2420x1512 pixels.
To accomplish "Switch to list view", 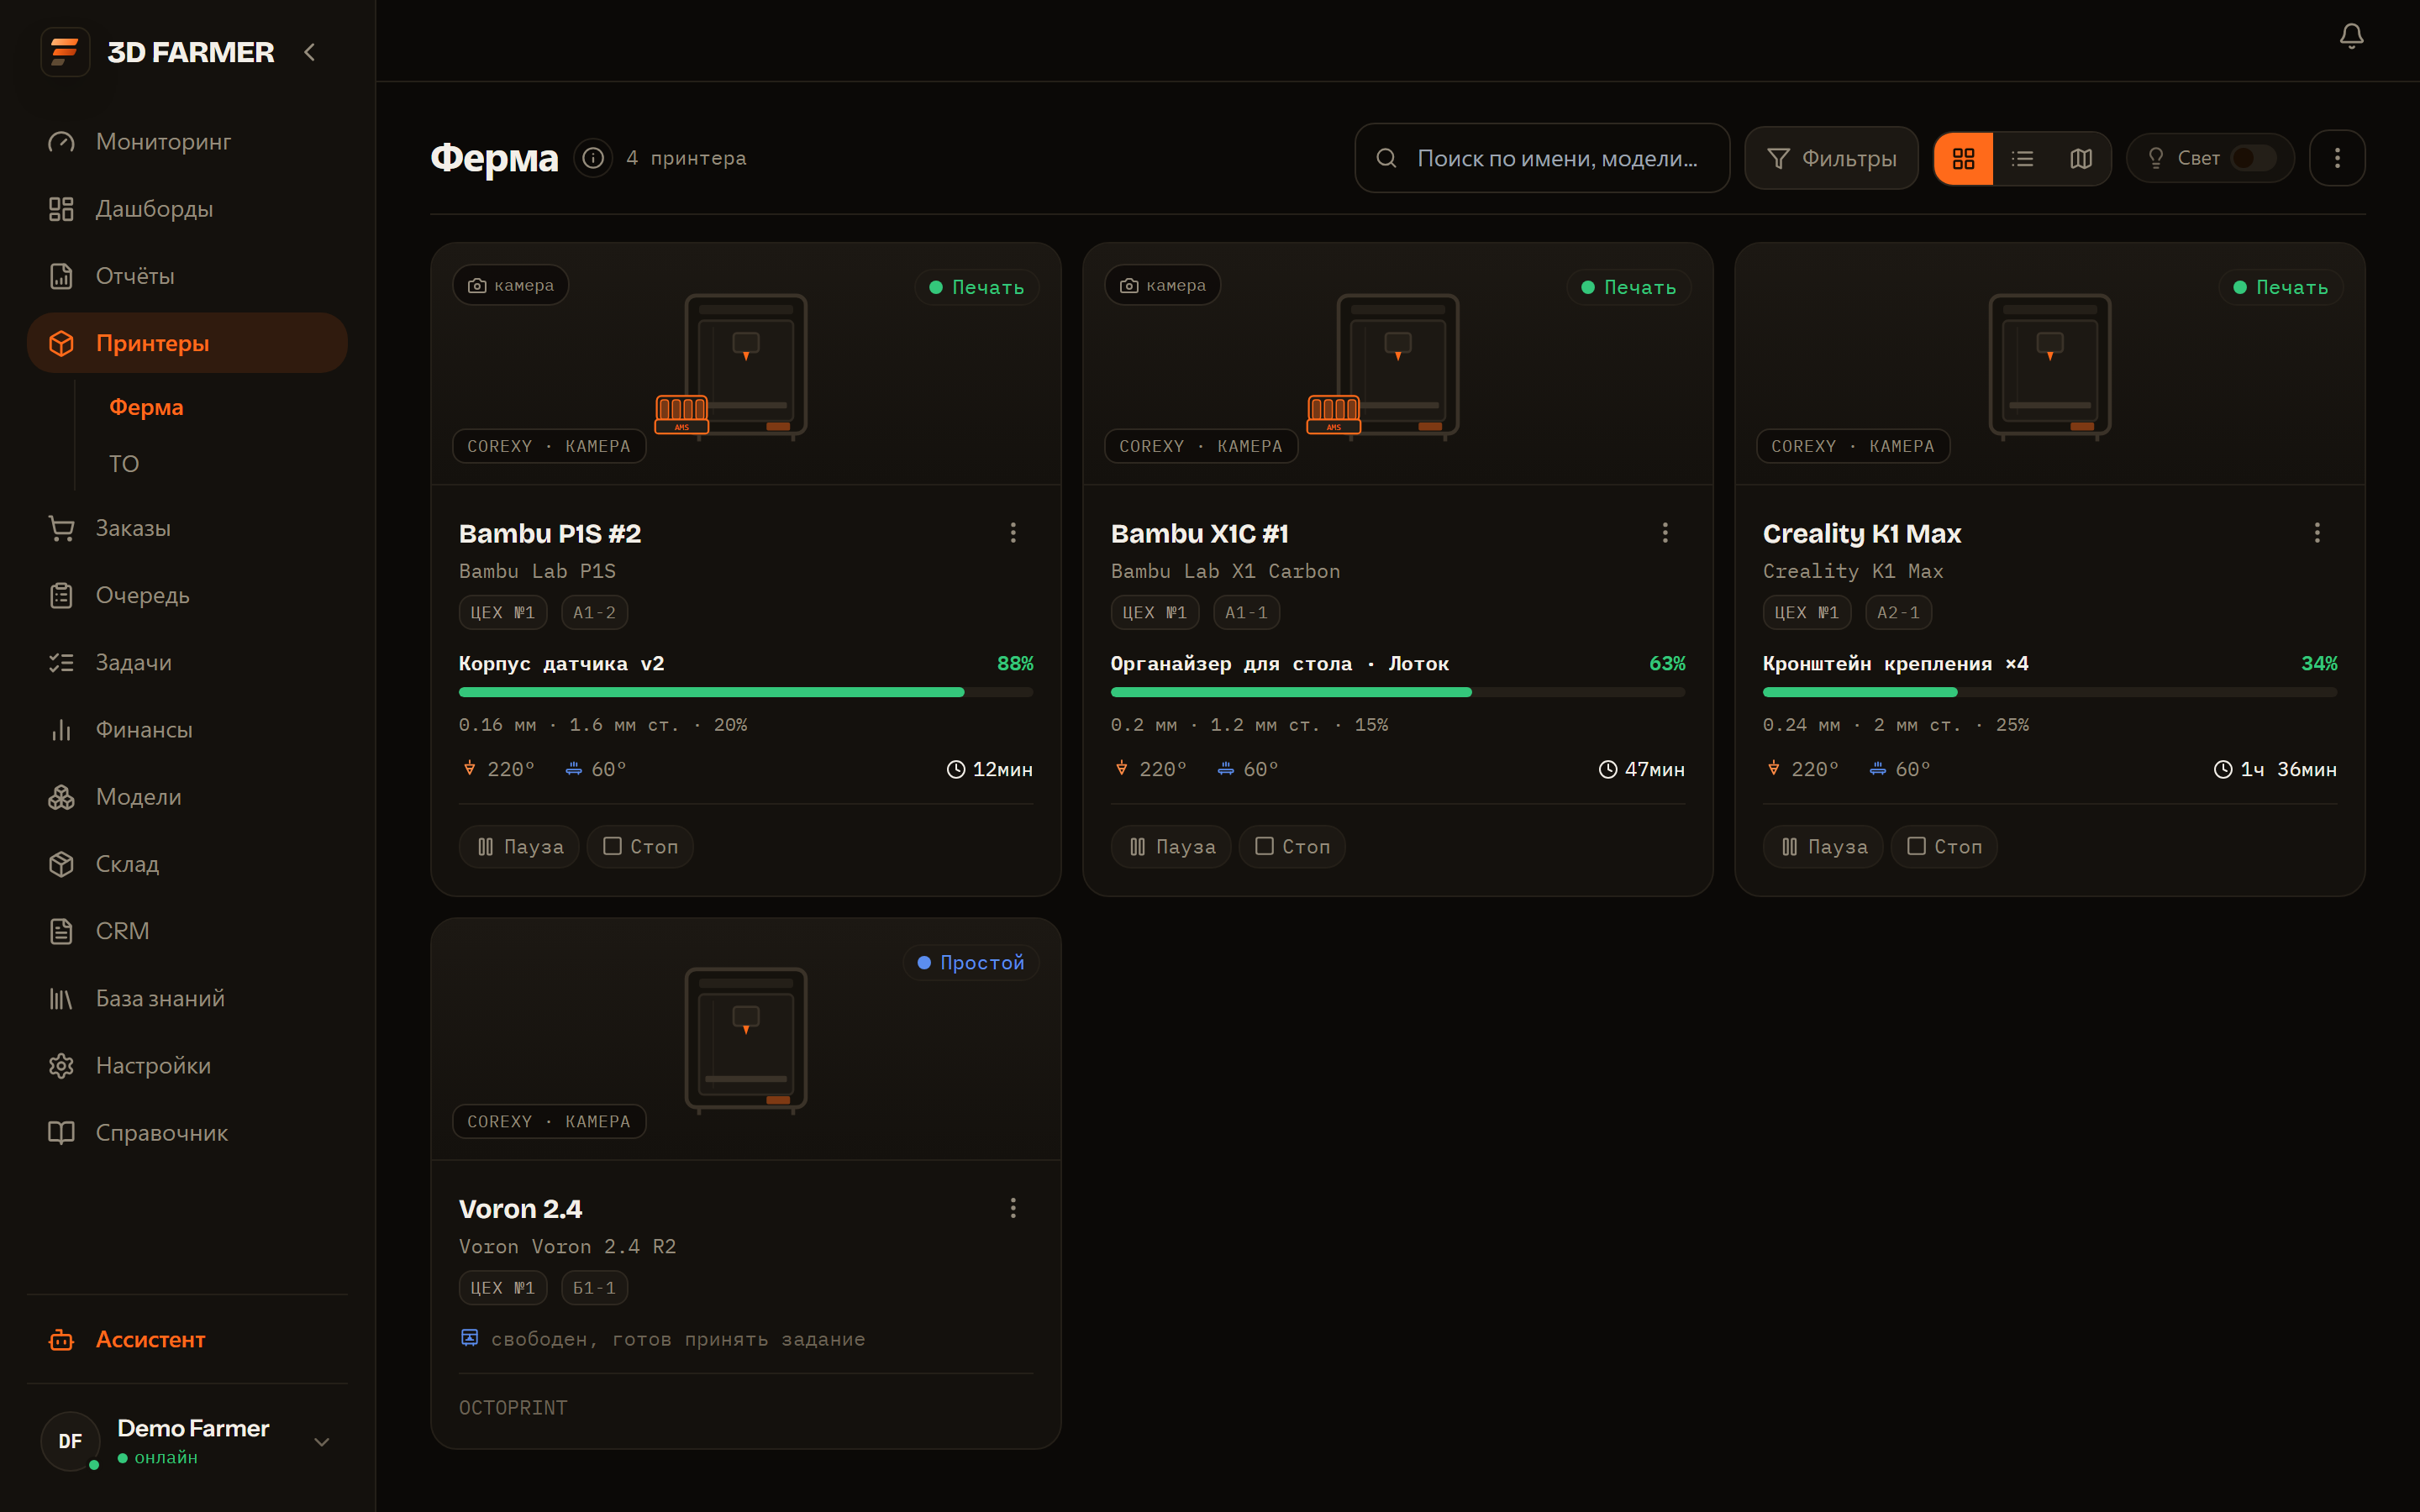I will (x=2022, y=158).
